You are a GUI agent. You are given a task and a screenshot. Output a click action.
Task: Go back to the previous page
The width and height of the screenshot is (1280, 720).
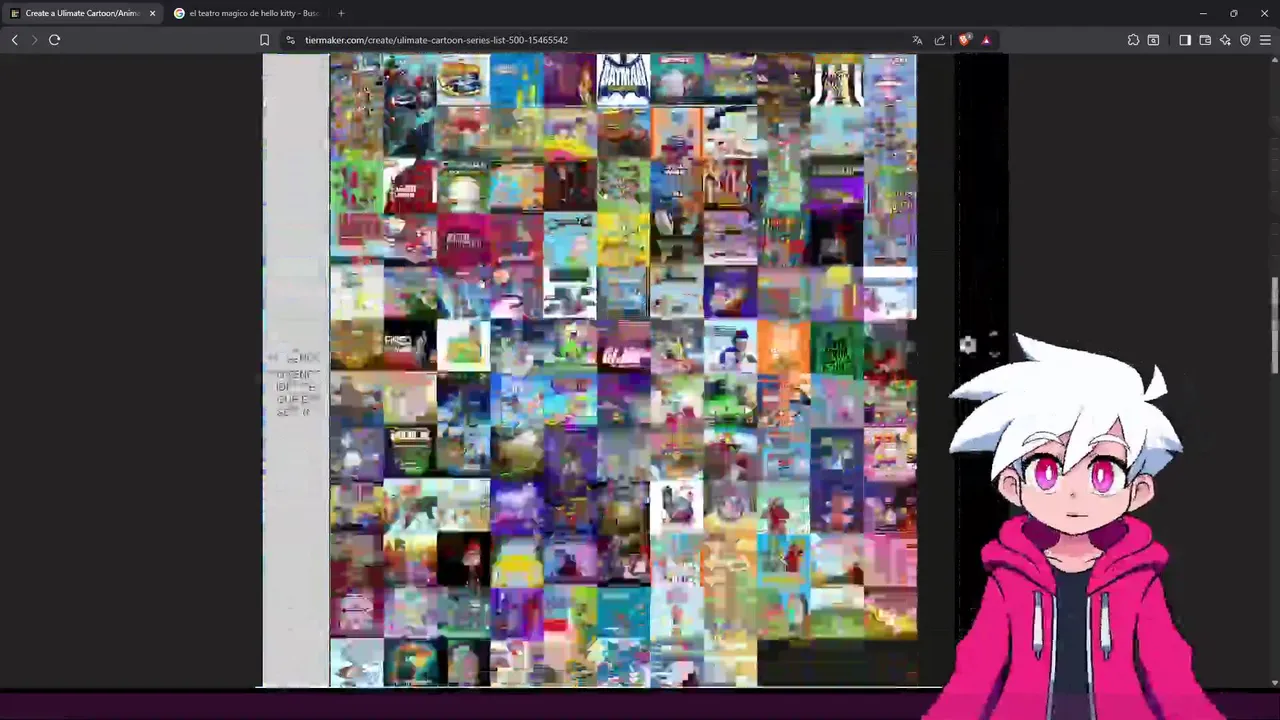(14, 40)
